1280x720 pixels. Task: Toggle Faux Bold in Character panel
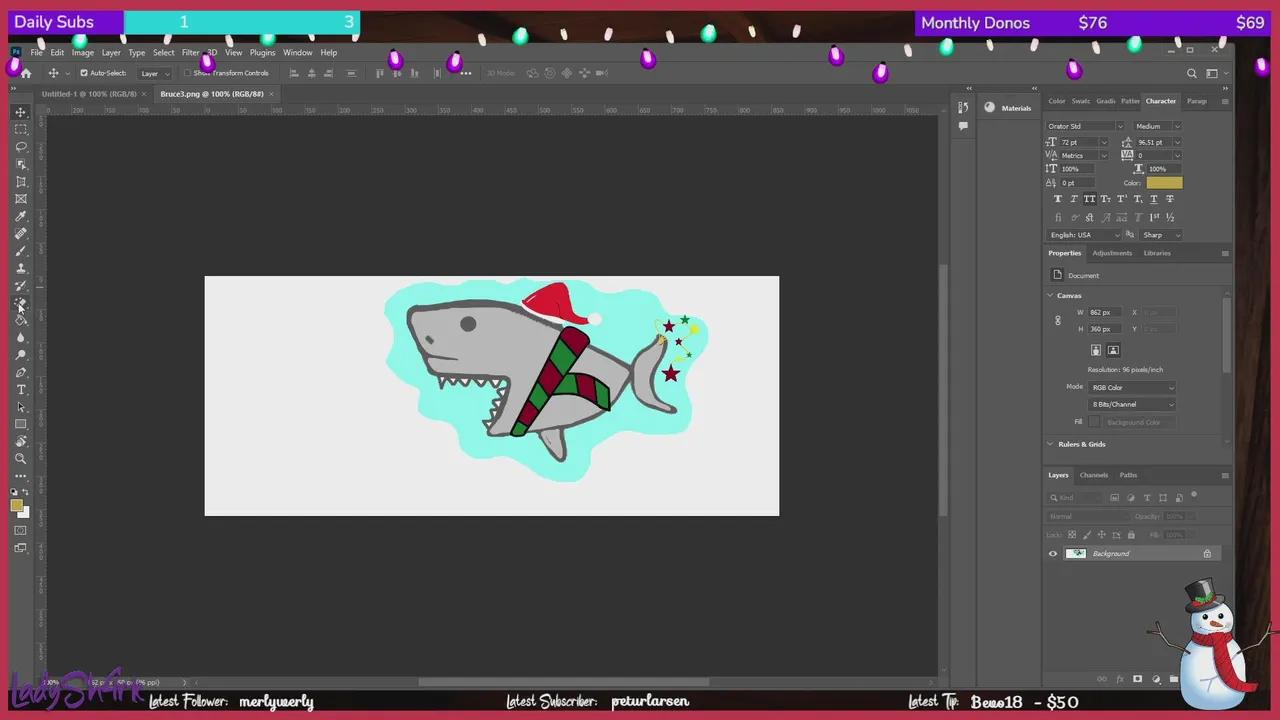(1058, 199)
